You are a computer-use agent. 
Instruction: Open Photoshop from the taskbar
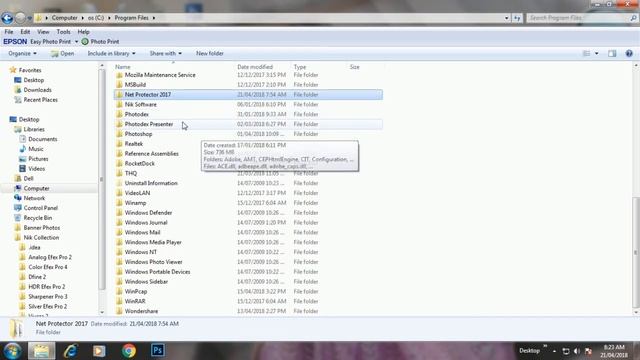click(158, 350)
